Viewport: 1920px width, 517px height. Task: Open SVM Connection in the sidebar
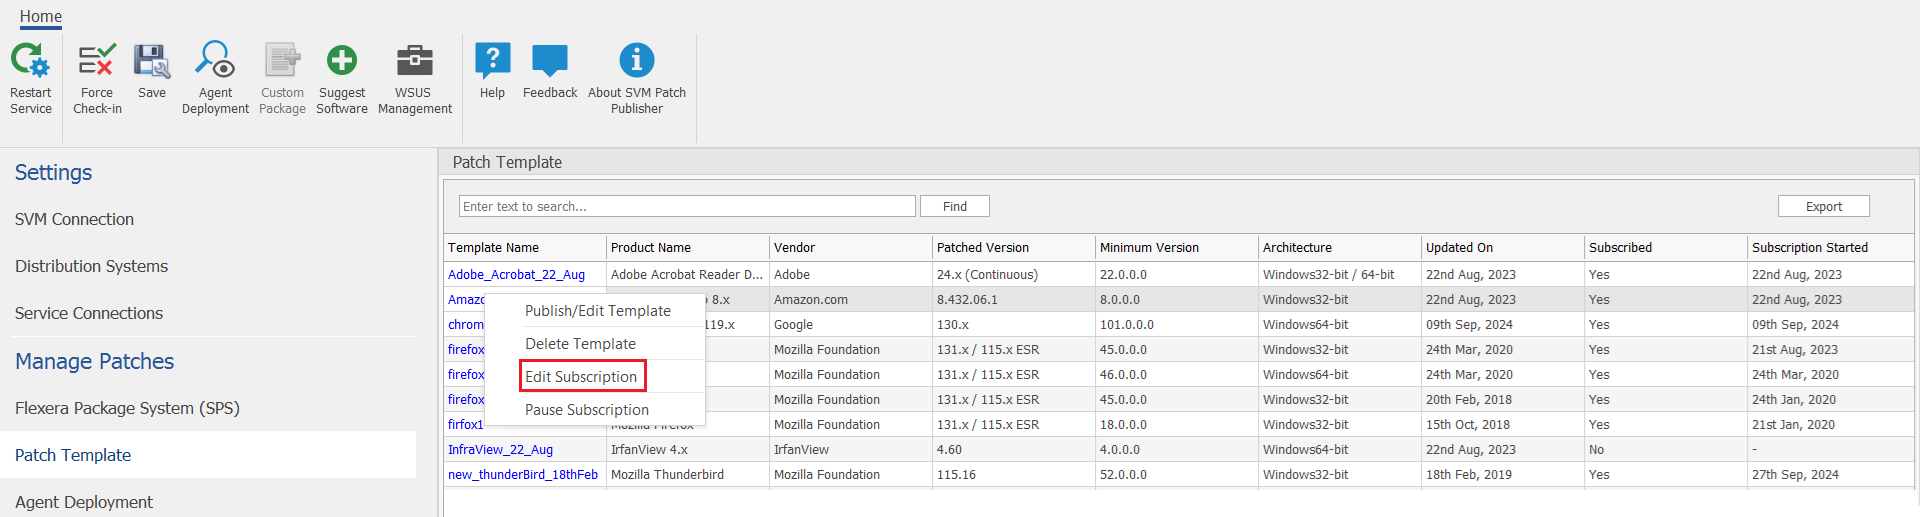[74, 219]
